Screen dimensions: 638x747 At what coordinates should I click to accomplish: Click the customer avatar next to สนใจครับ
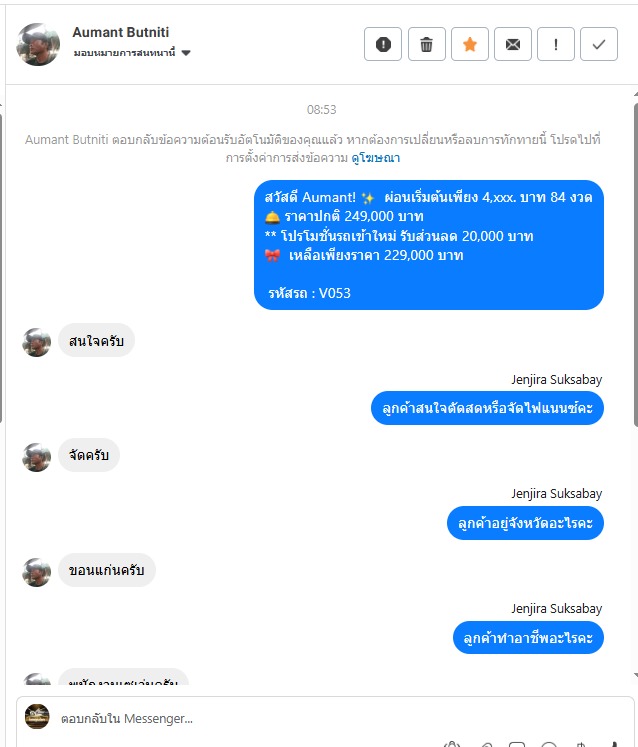tap(37, 342)
